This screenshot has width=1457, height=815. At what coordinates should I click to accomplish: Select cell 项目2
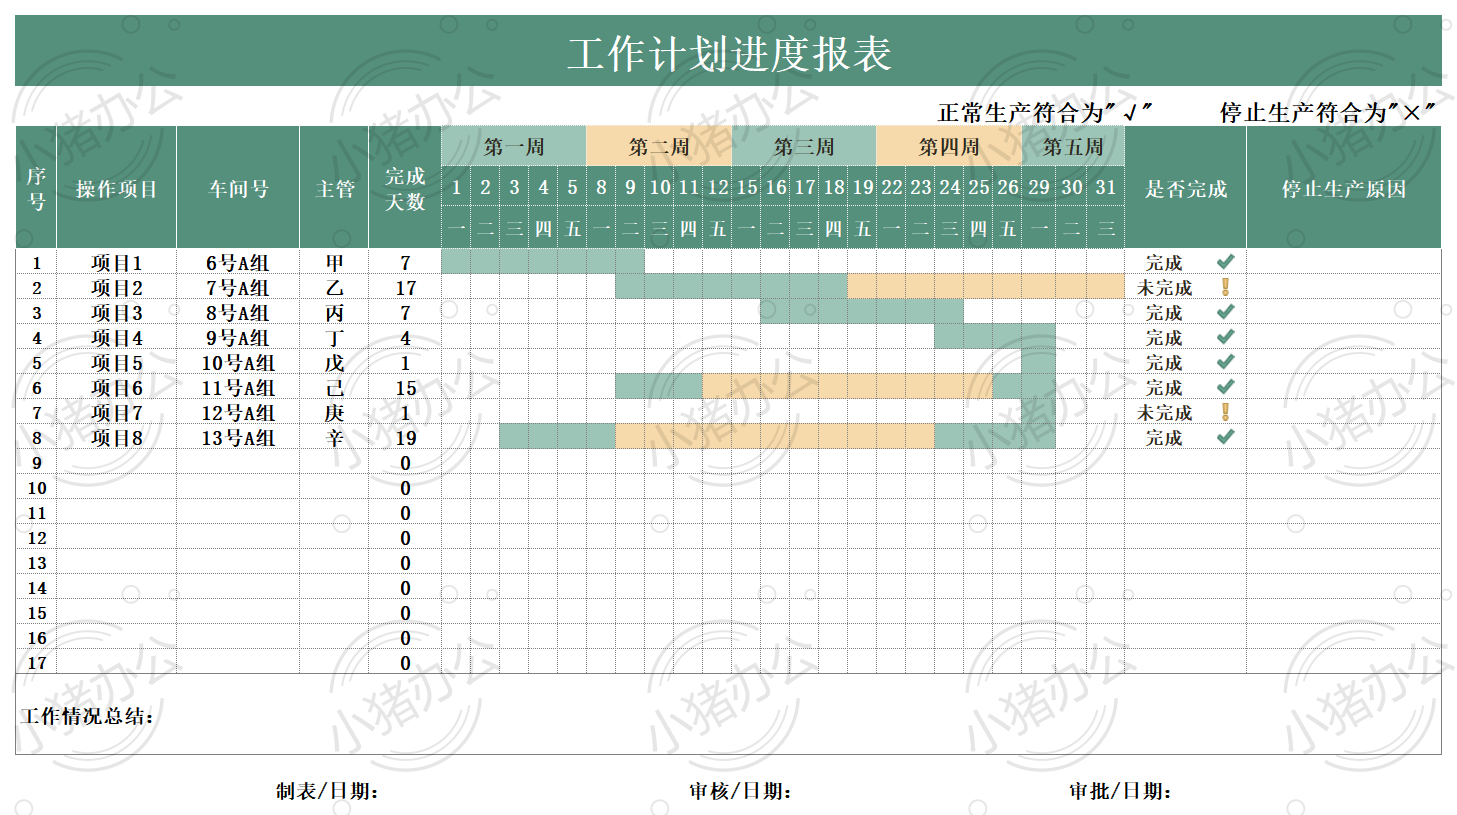click(x=117, y=287)
